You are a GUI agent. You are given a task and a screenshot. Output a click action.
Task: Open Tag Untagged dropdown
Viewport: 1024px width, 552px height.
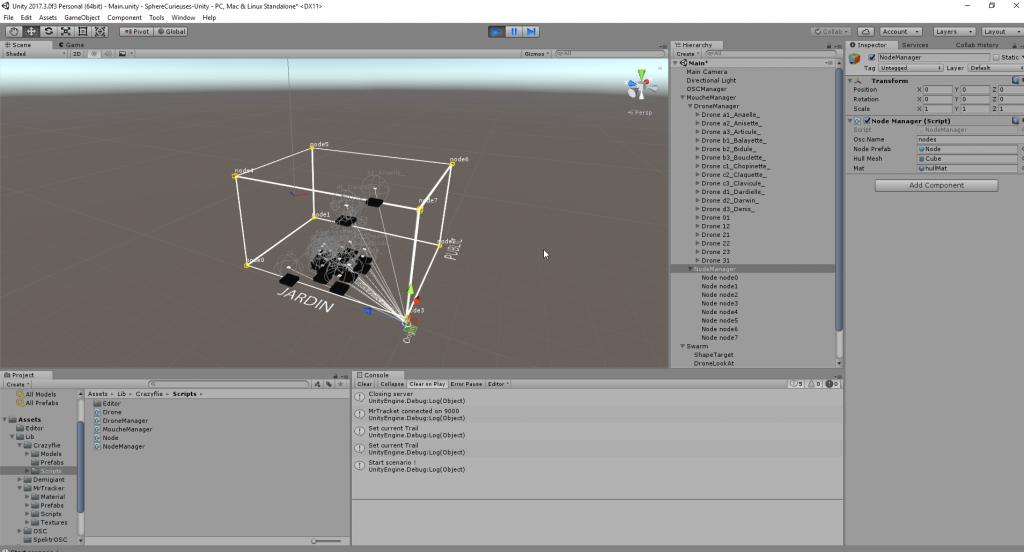coord(910,68)
